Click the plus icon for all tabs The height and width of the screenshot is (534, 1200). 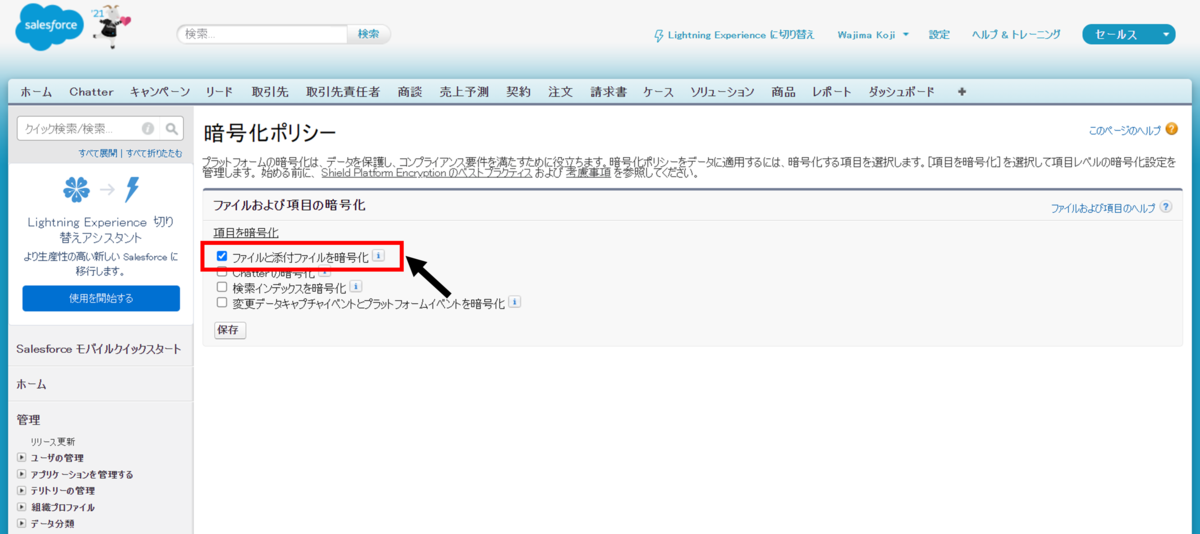(962, 91)
